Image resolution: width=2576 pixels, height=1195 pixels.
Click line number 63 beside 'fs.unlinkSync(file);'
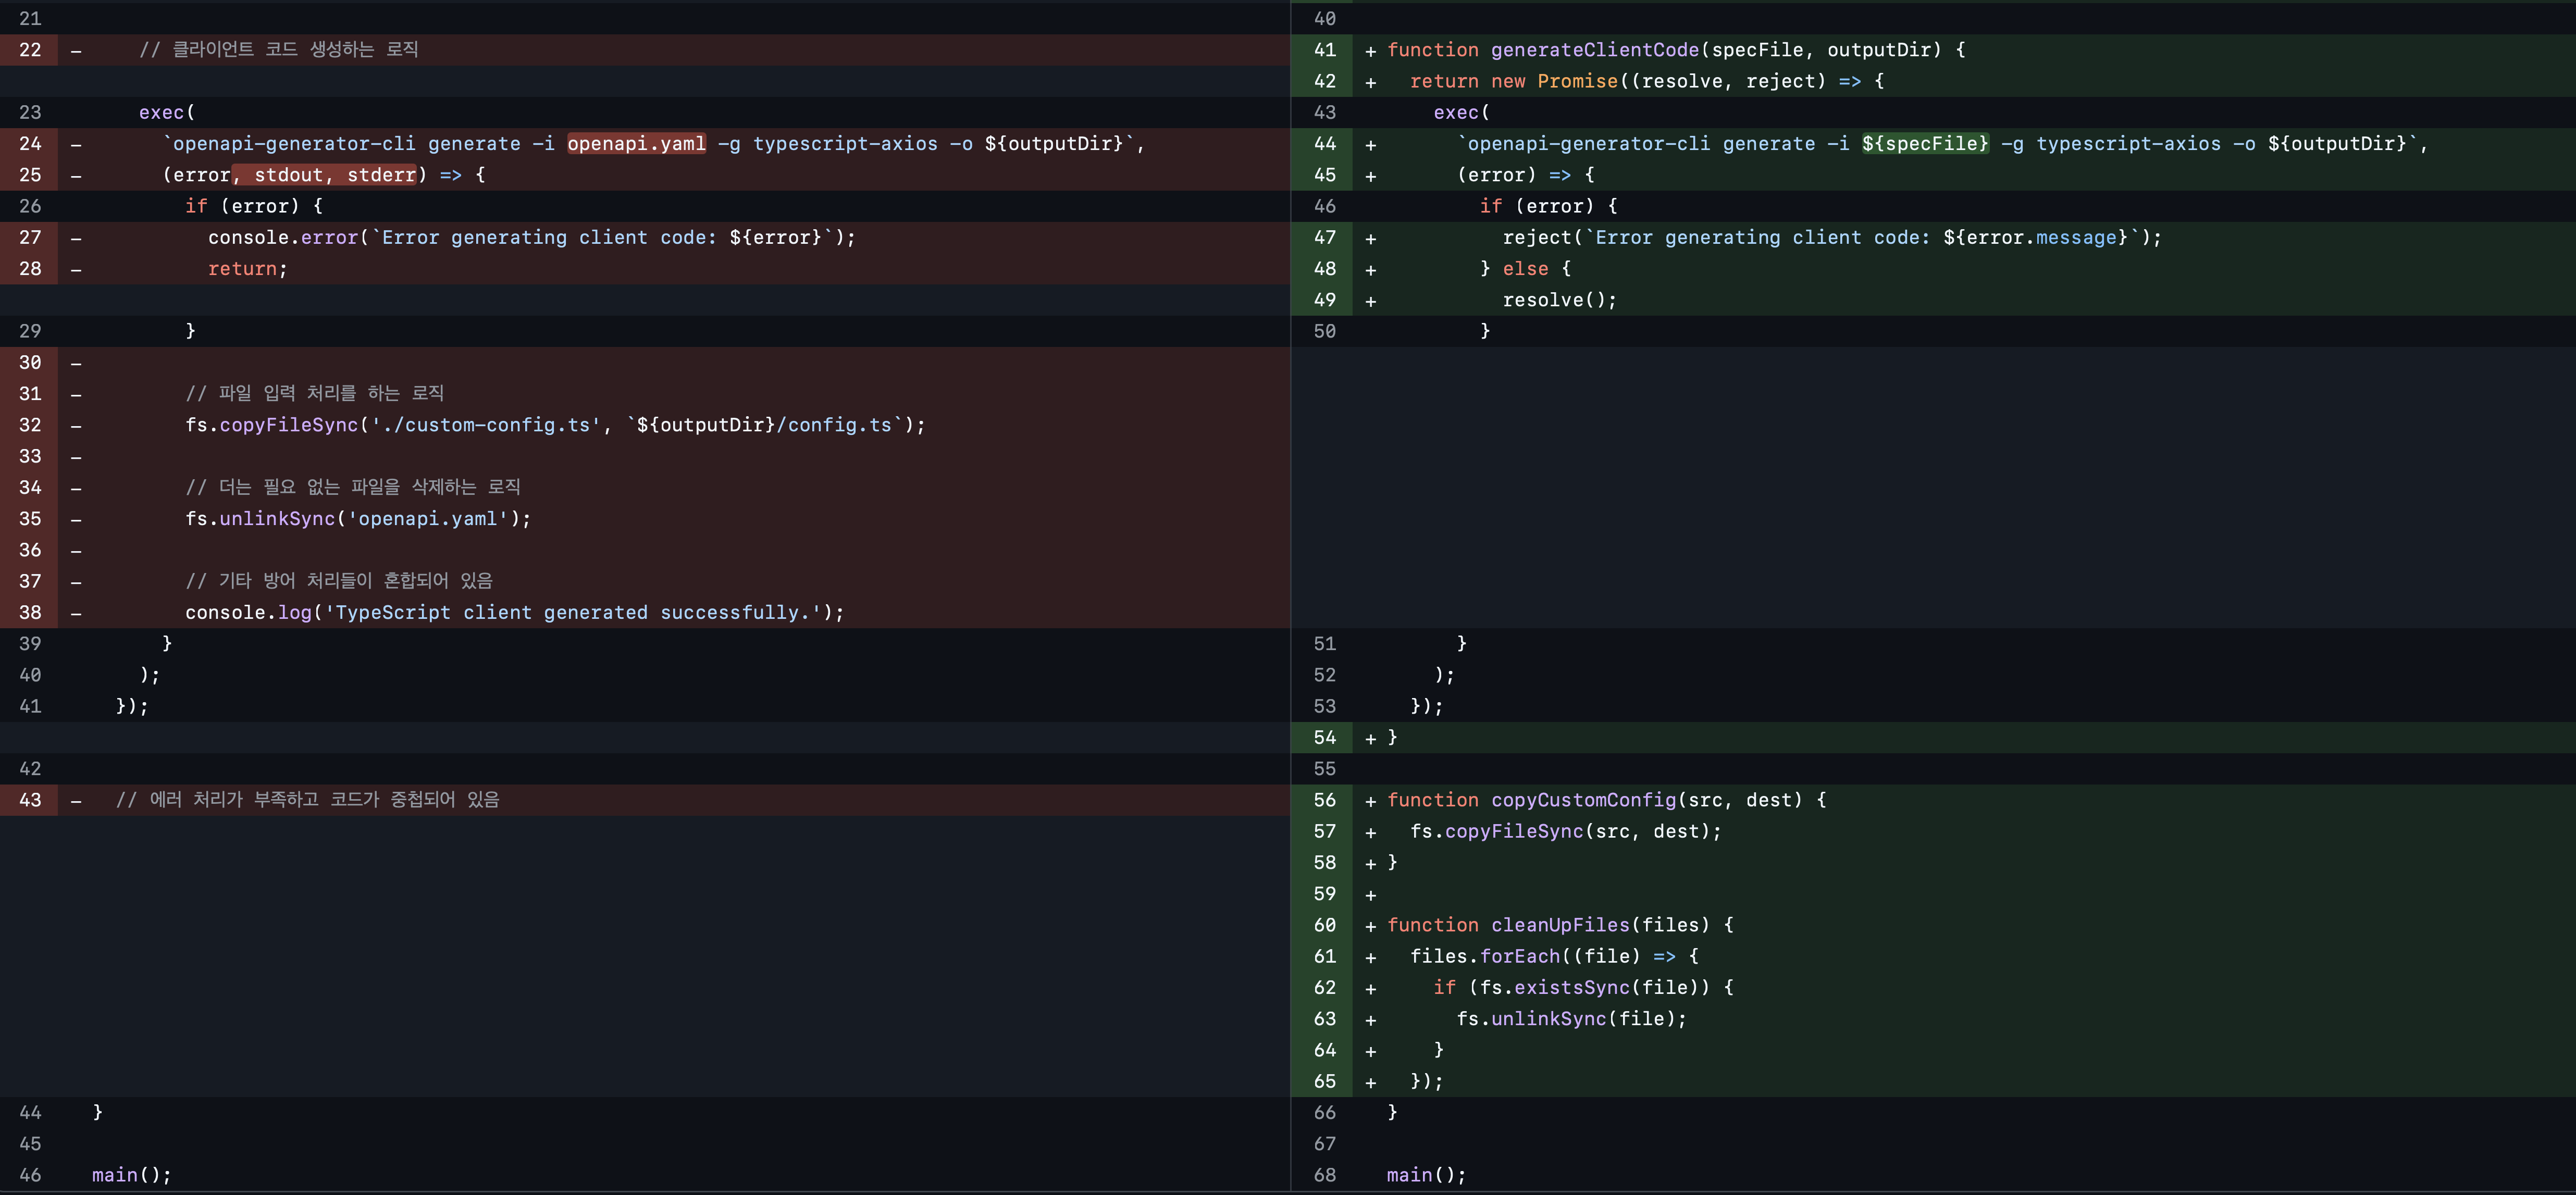[x=1324, y=1019]
